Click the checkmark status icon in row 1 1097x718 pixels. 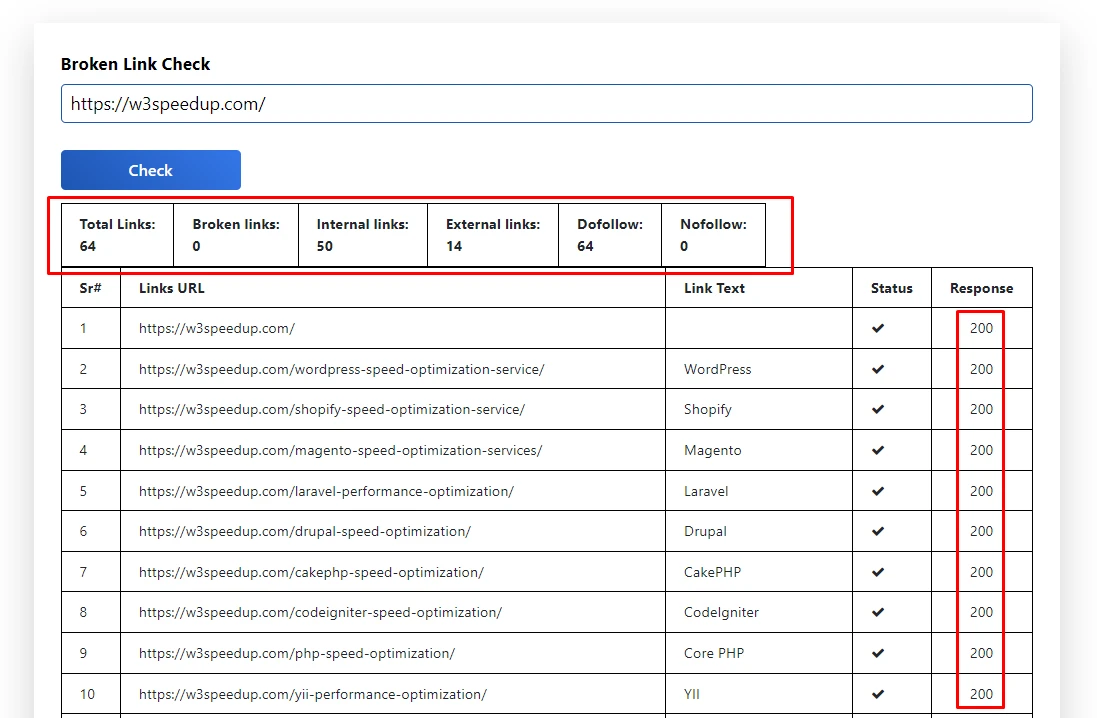878,328
